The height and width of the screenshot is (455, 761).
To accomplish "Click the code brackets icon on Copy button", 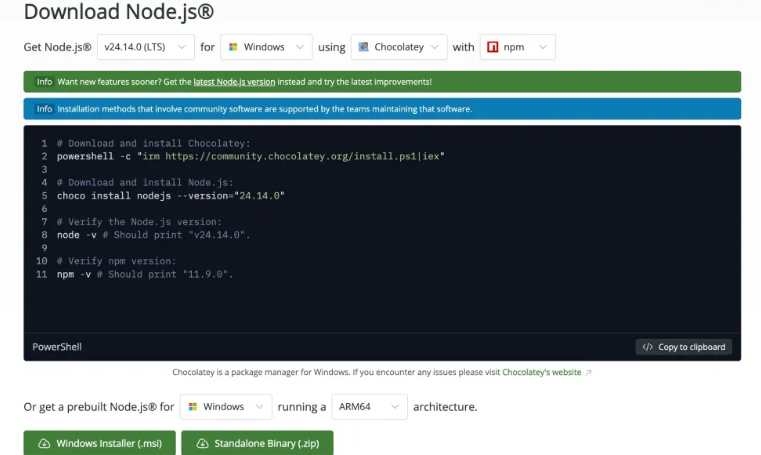I will tap(647, 347).
